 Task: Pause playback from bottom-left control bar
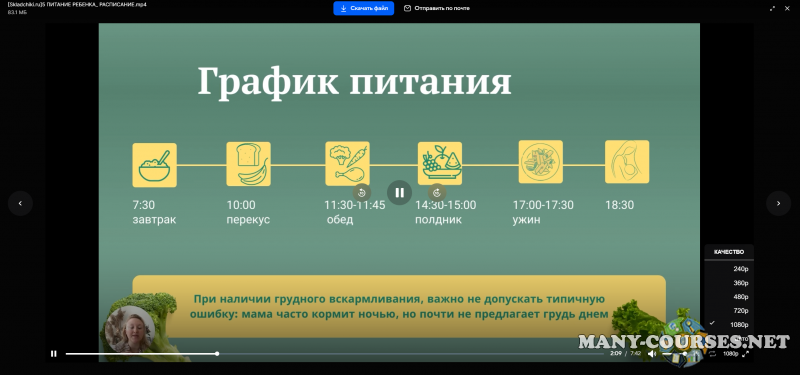pos(54,354)
